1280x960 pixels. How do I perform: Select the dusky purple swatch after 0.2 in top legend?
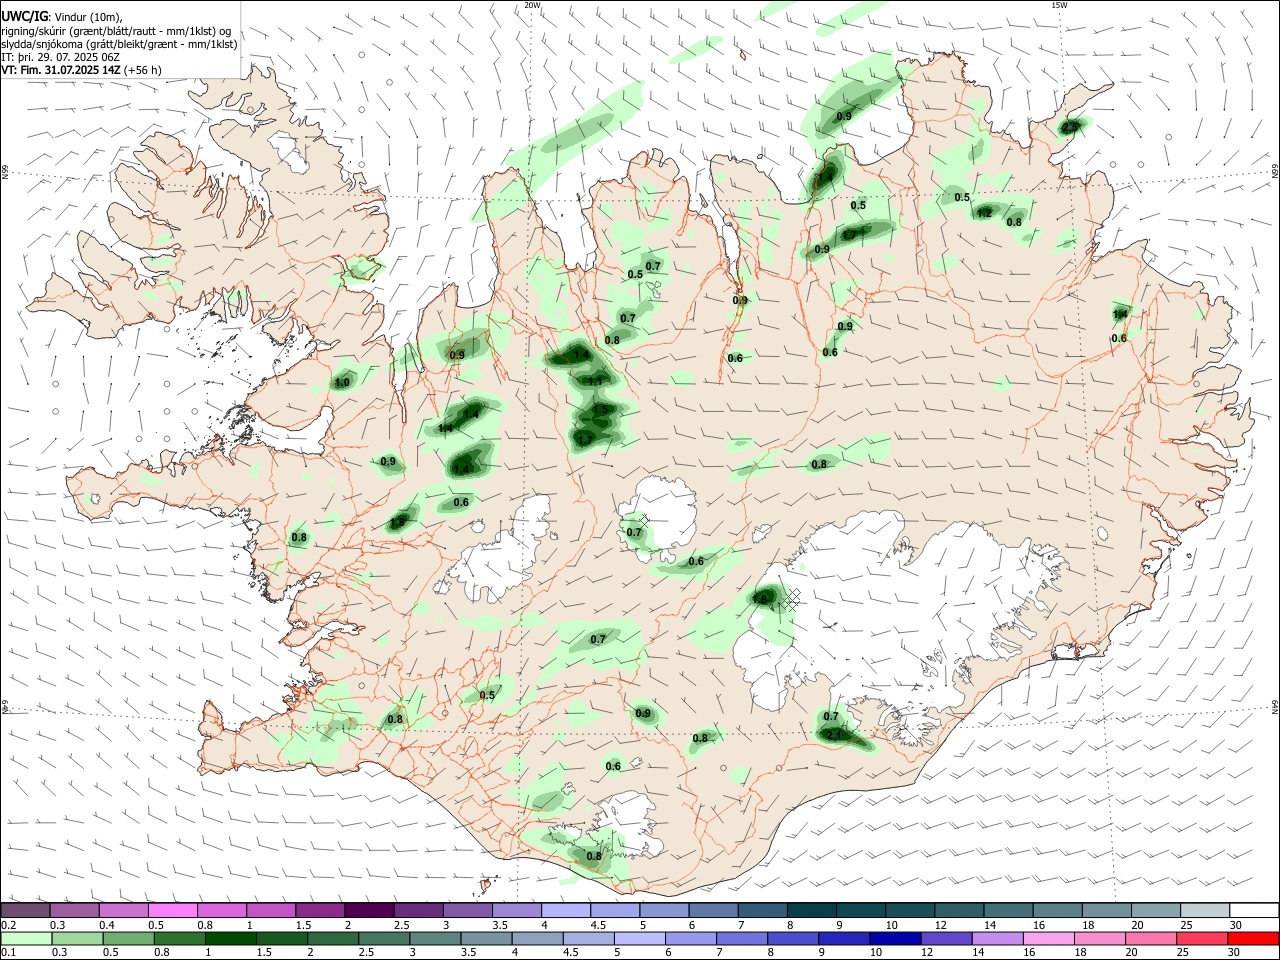(27, 911)
